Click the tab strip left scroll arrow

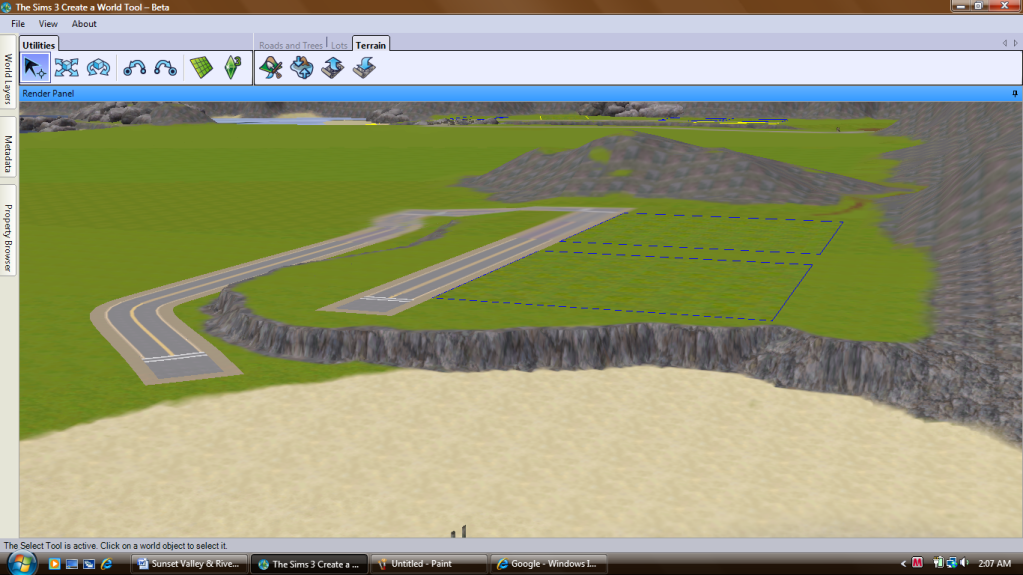click(1005, 43)
